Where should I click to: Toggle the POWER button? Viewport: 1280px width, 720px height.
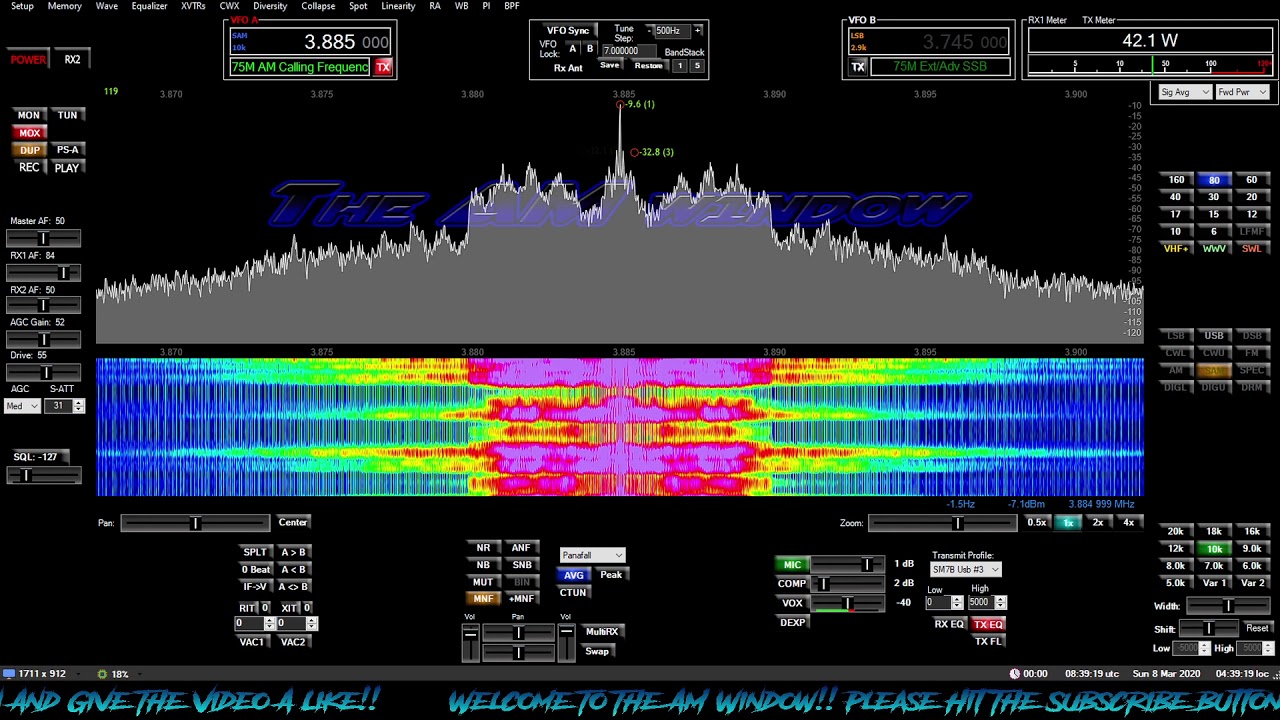(x=28, y=60)
